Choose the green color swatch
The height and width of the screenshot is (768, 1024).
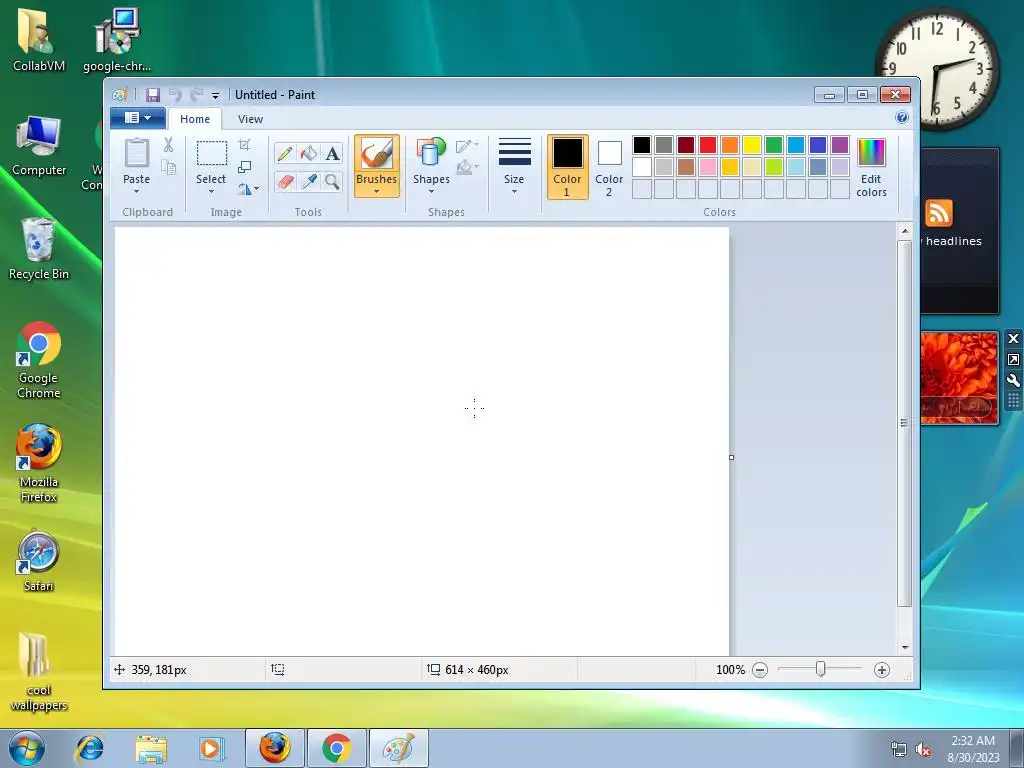[774, 145]
